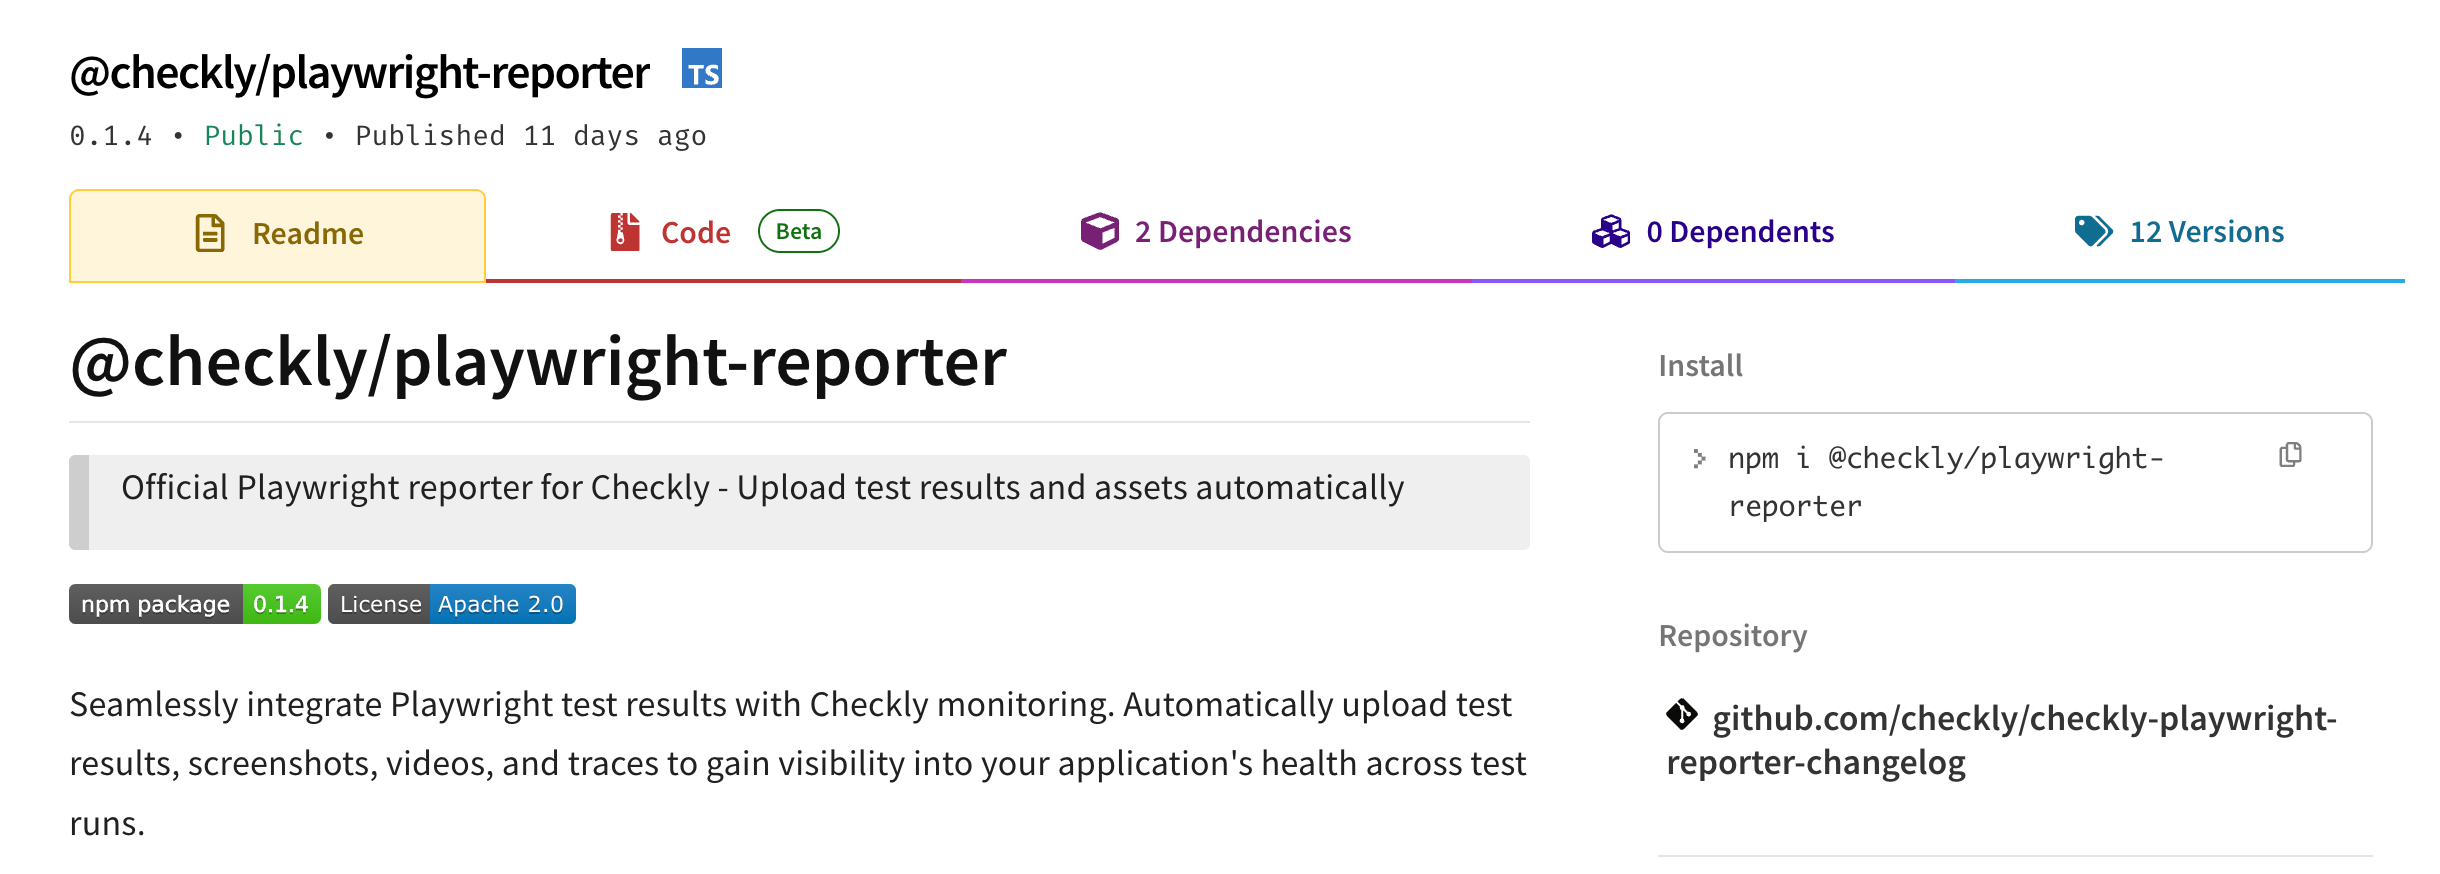Click the Dependents cubes icon
The width and height of the screenshot is (2440, 874).
[x=1610, y=231]
